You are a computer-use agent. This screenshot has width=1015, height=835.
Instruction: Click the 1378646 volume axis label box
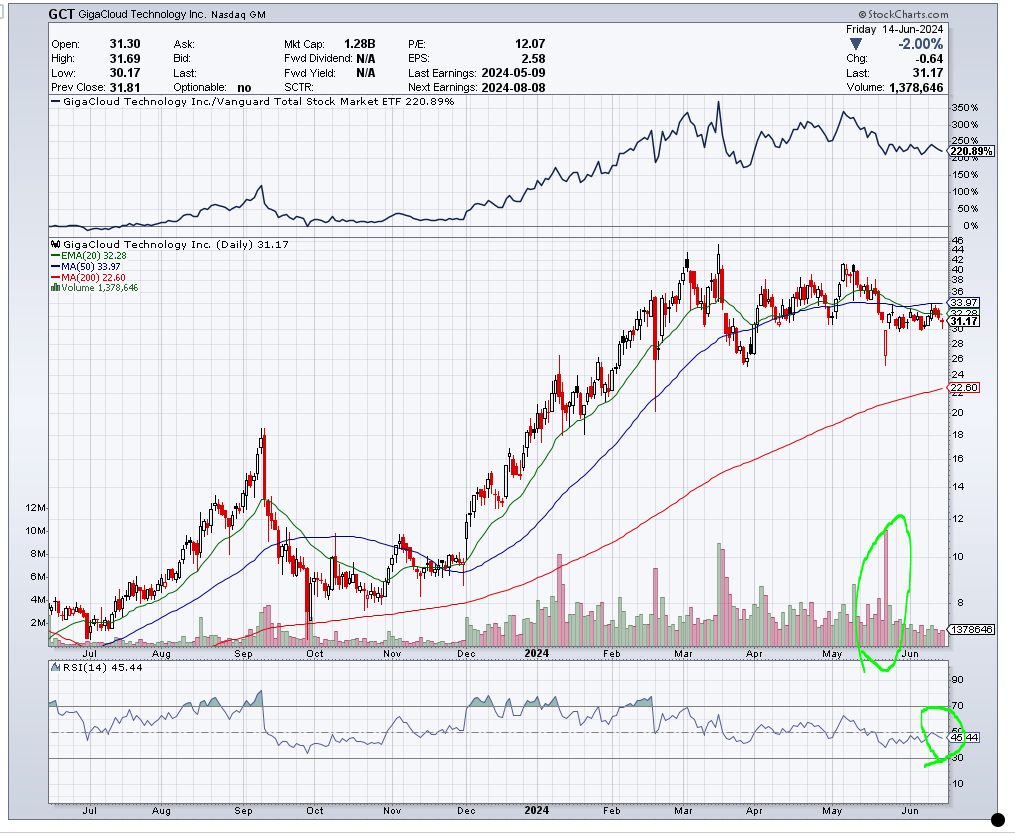(x=971, y=629)
